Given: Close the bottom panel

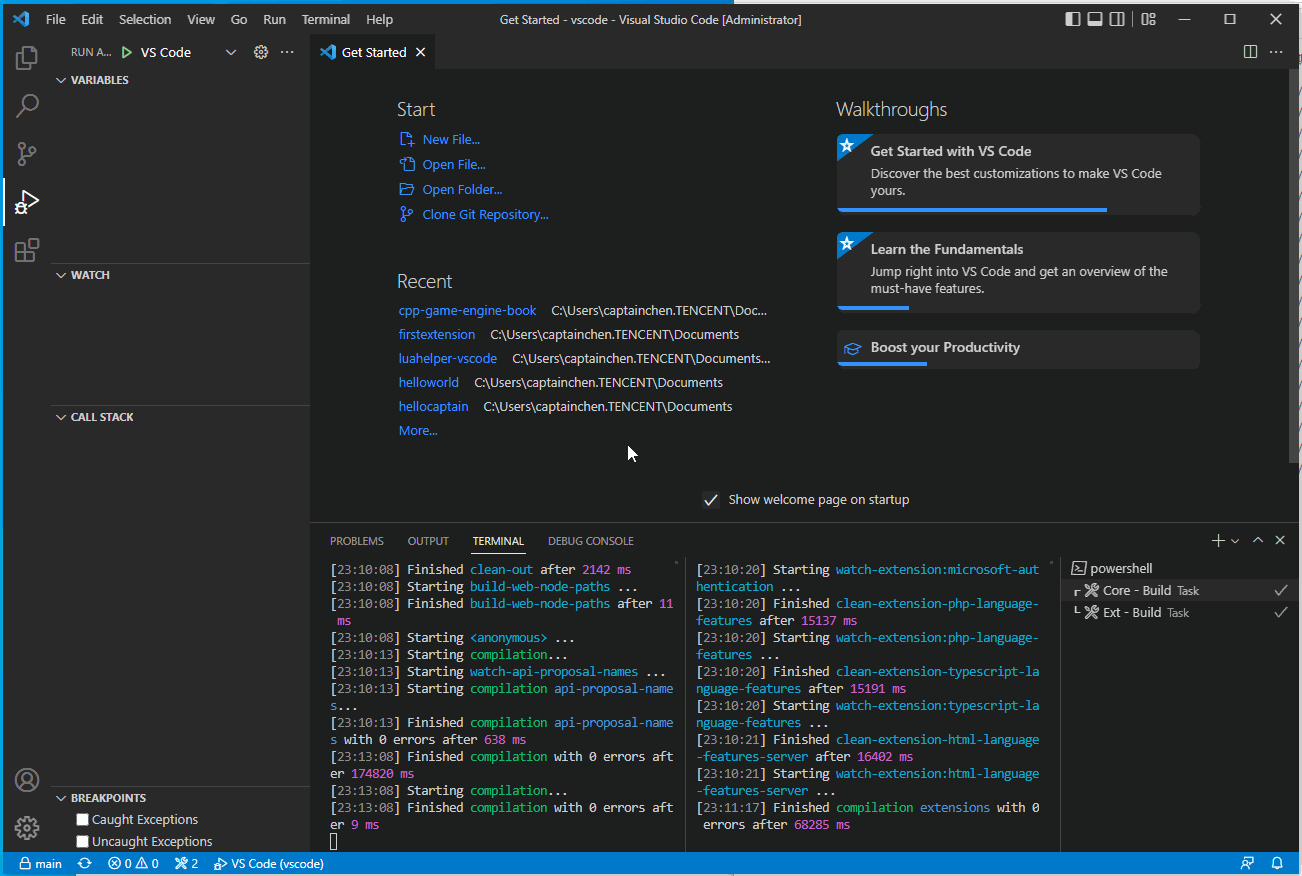Looking at the screenshot, I should pyautogui.click(x=1280, y=540).
